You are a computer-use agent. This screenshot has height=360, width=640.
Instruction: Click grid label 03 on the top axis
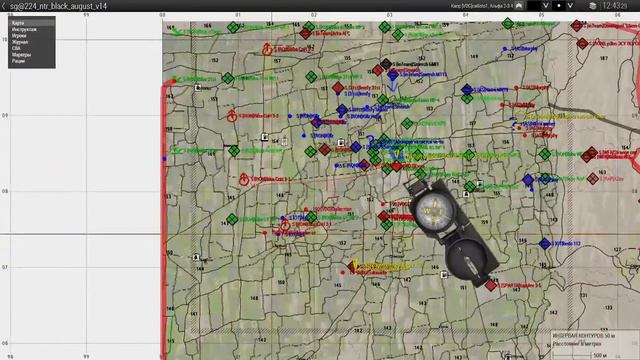click(389, 15)
